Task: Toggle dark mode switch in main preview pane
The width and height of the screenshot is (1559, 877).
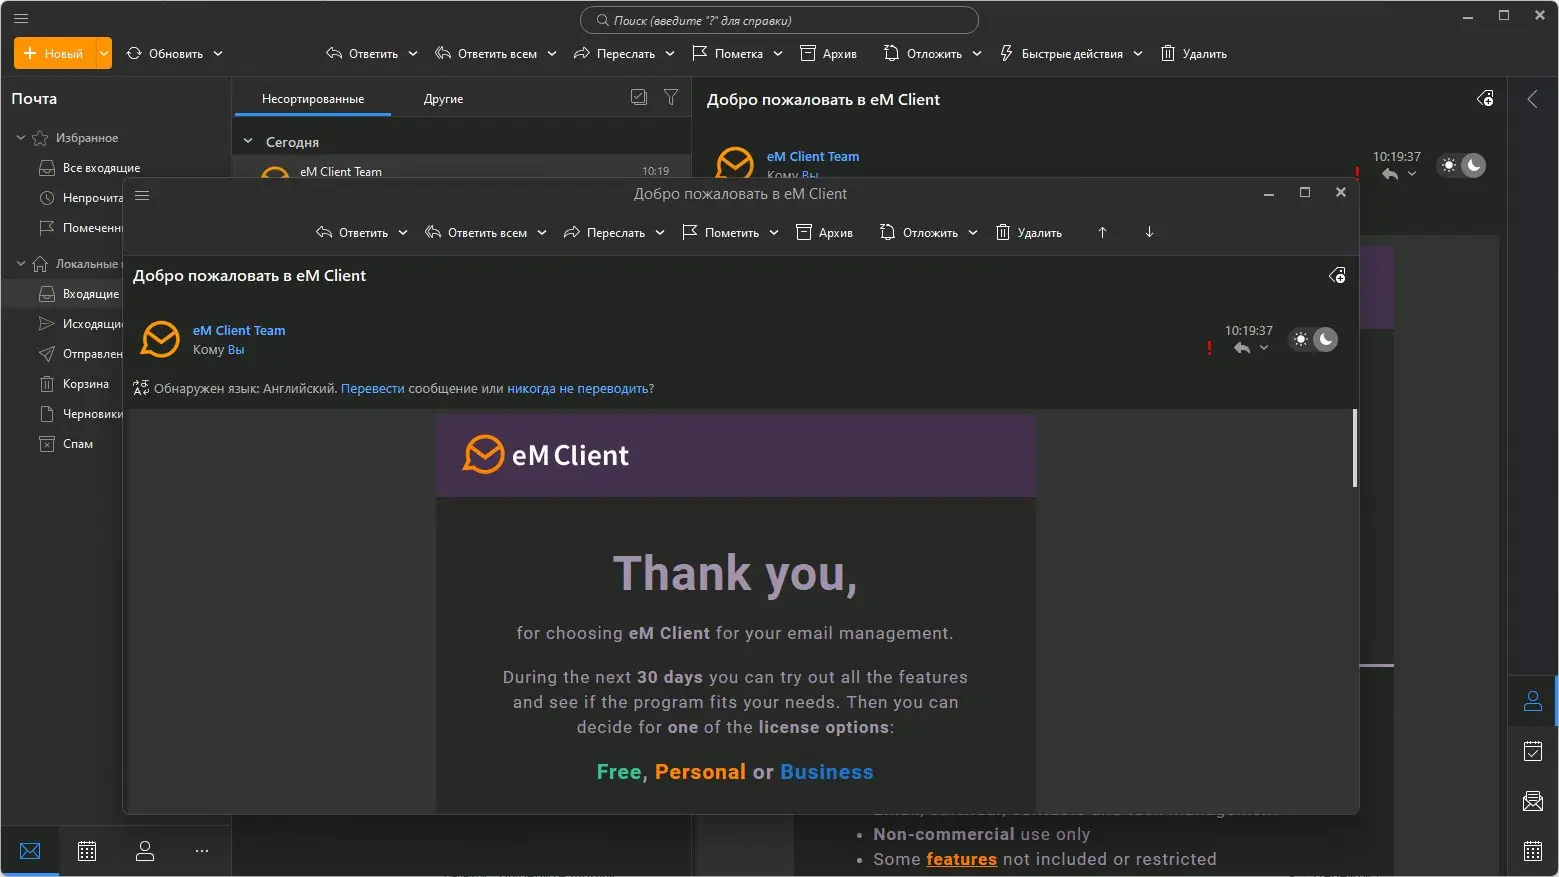Action: pyautogui.click(x=1461, y=165)
